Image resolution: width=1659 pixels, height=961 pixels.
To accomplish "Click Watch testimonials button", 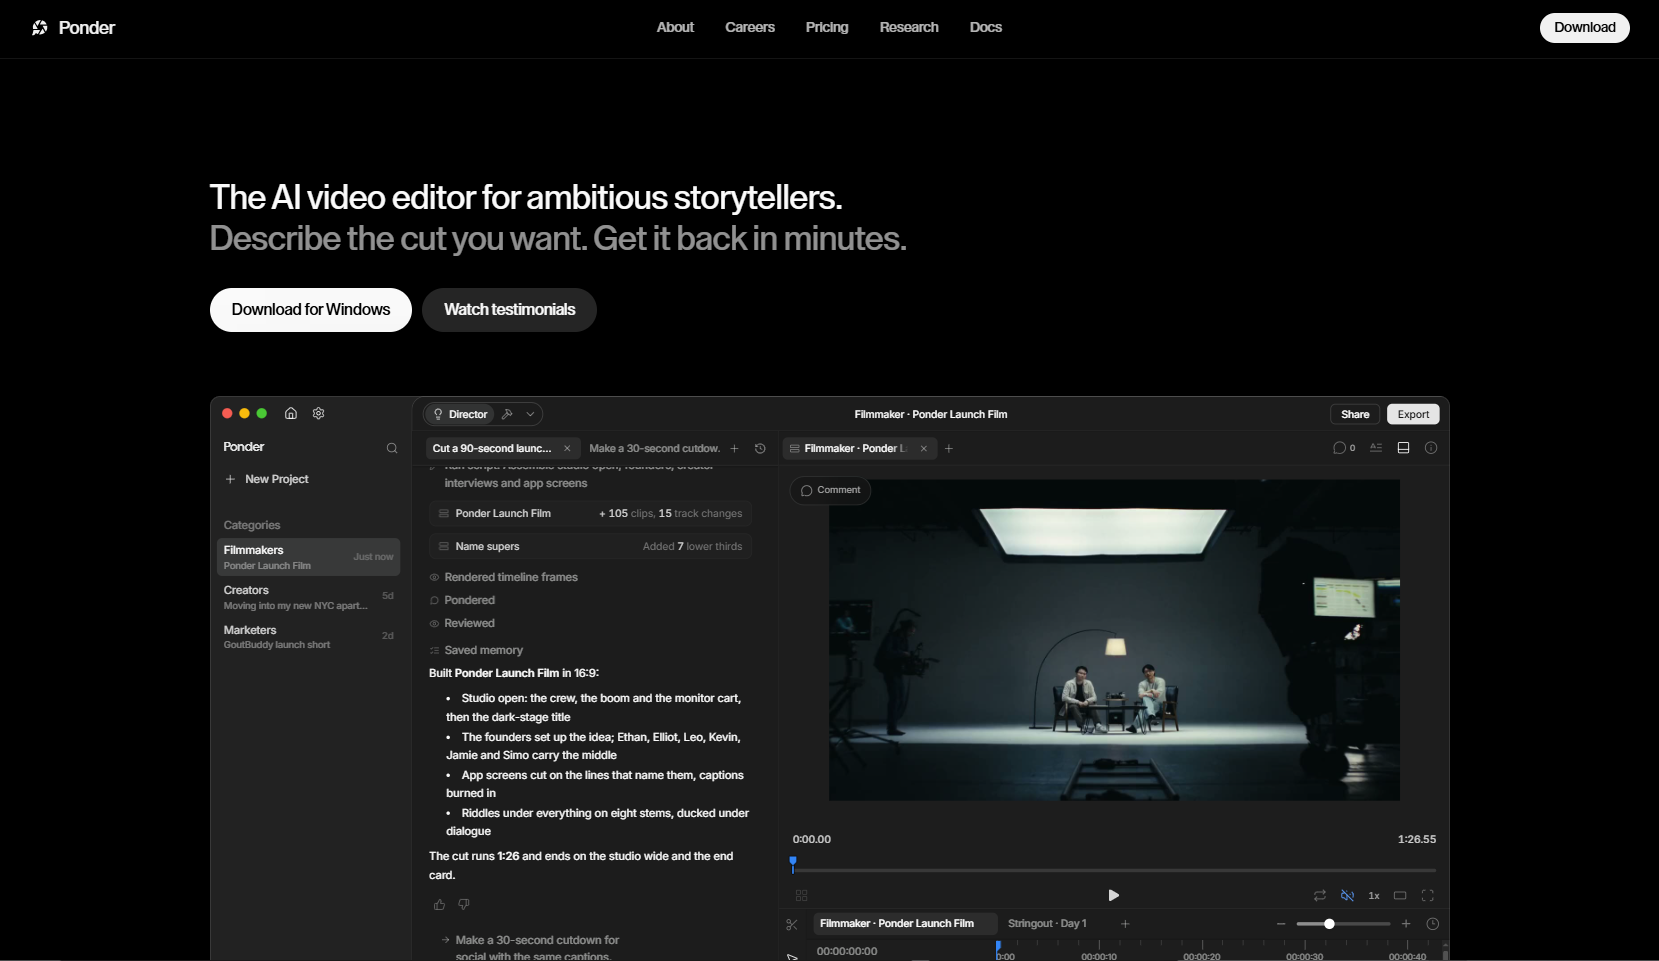I will 509,310.
